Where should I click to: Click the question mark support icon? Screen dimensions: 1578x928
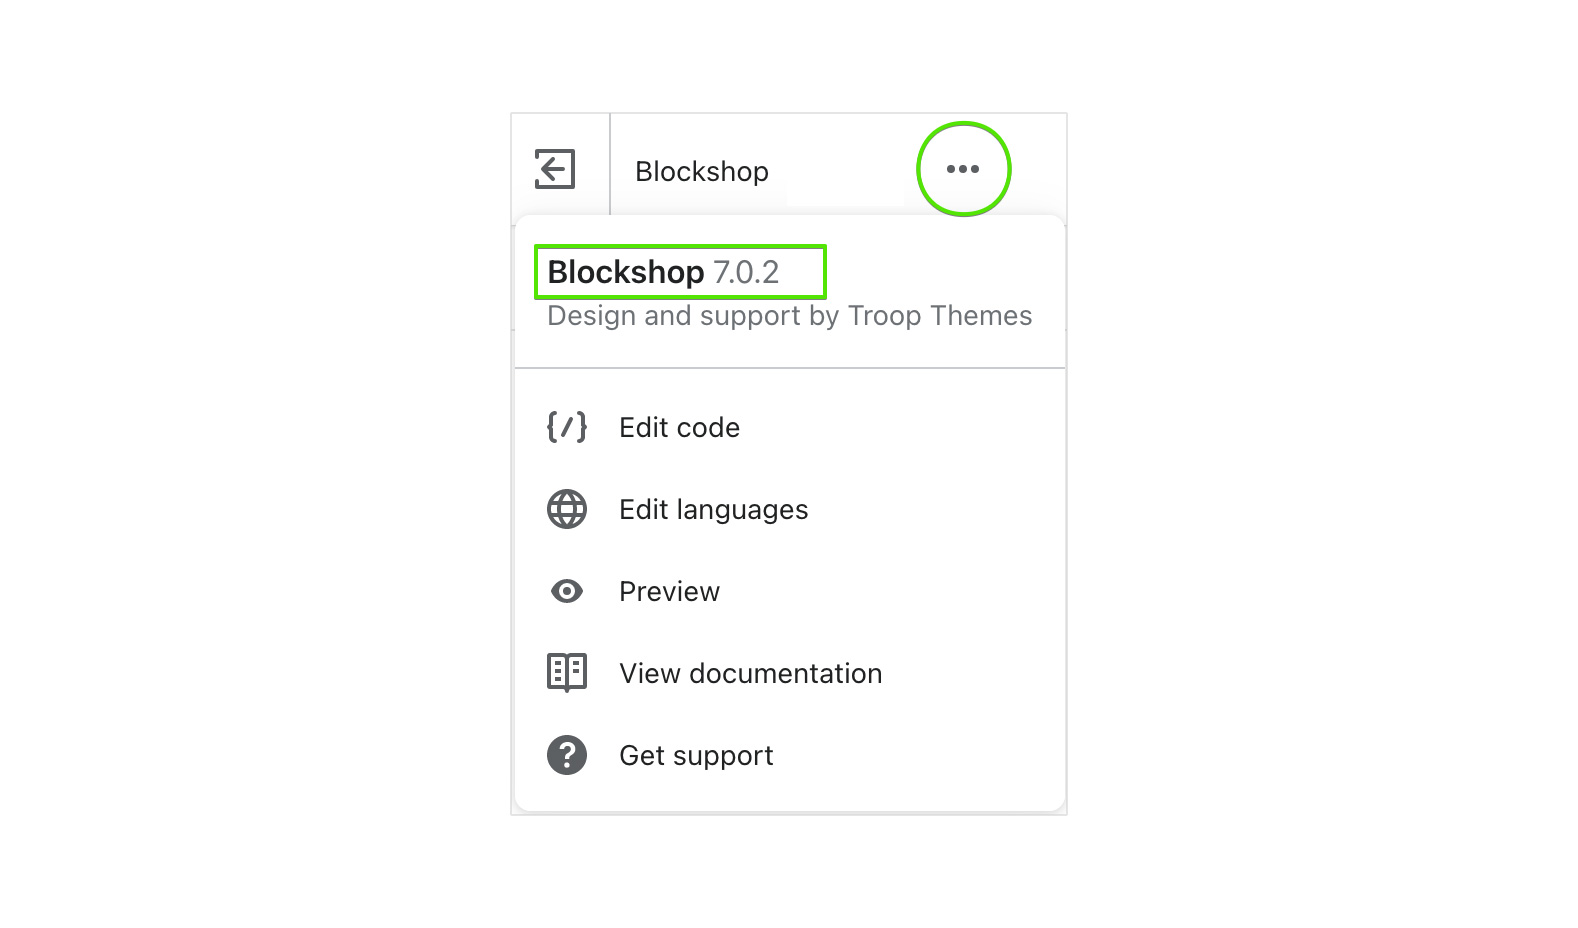(x=567, y=755)
